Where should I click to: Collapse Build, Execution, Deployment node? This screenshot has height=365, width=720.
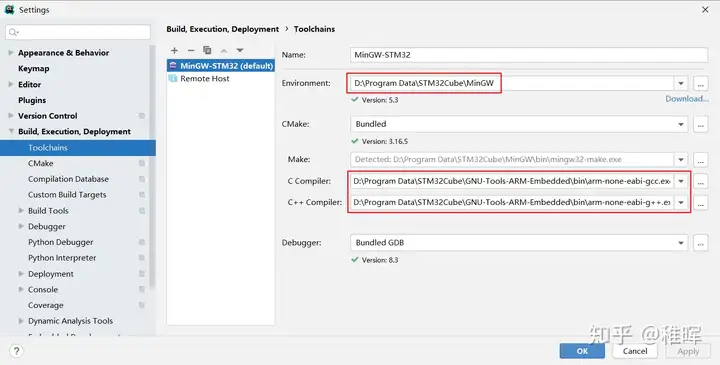point(11,132)
